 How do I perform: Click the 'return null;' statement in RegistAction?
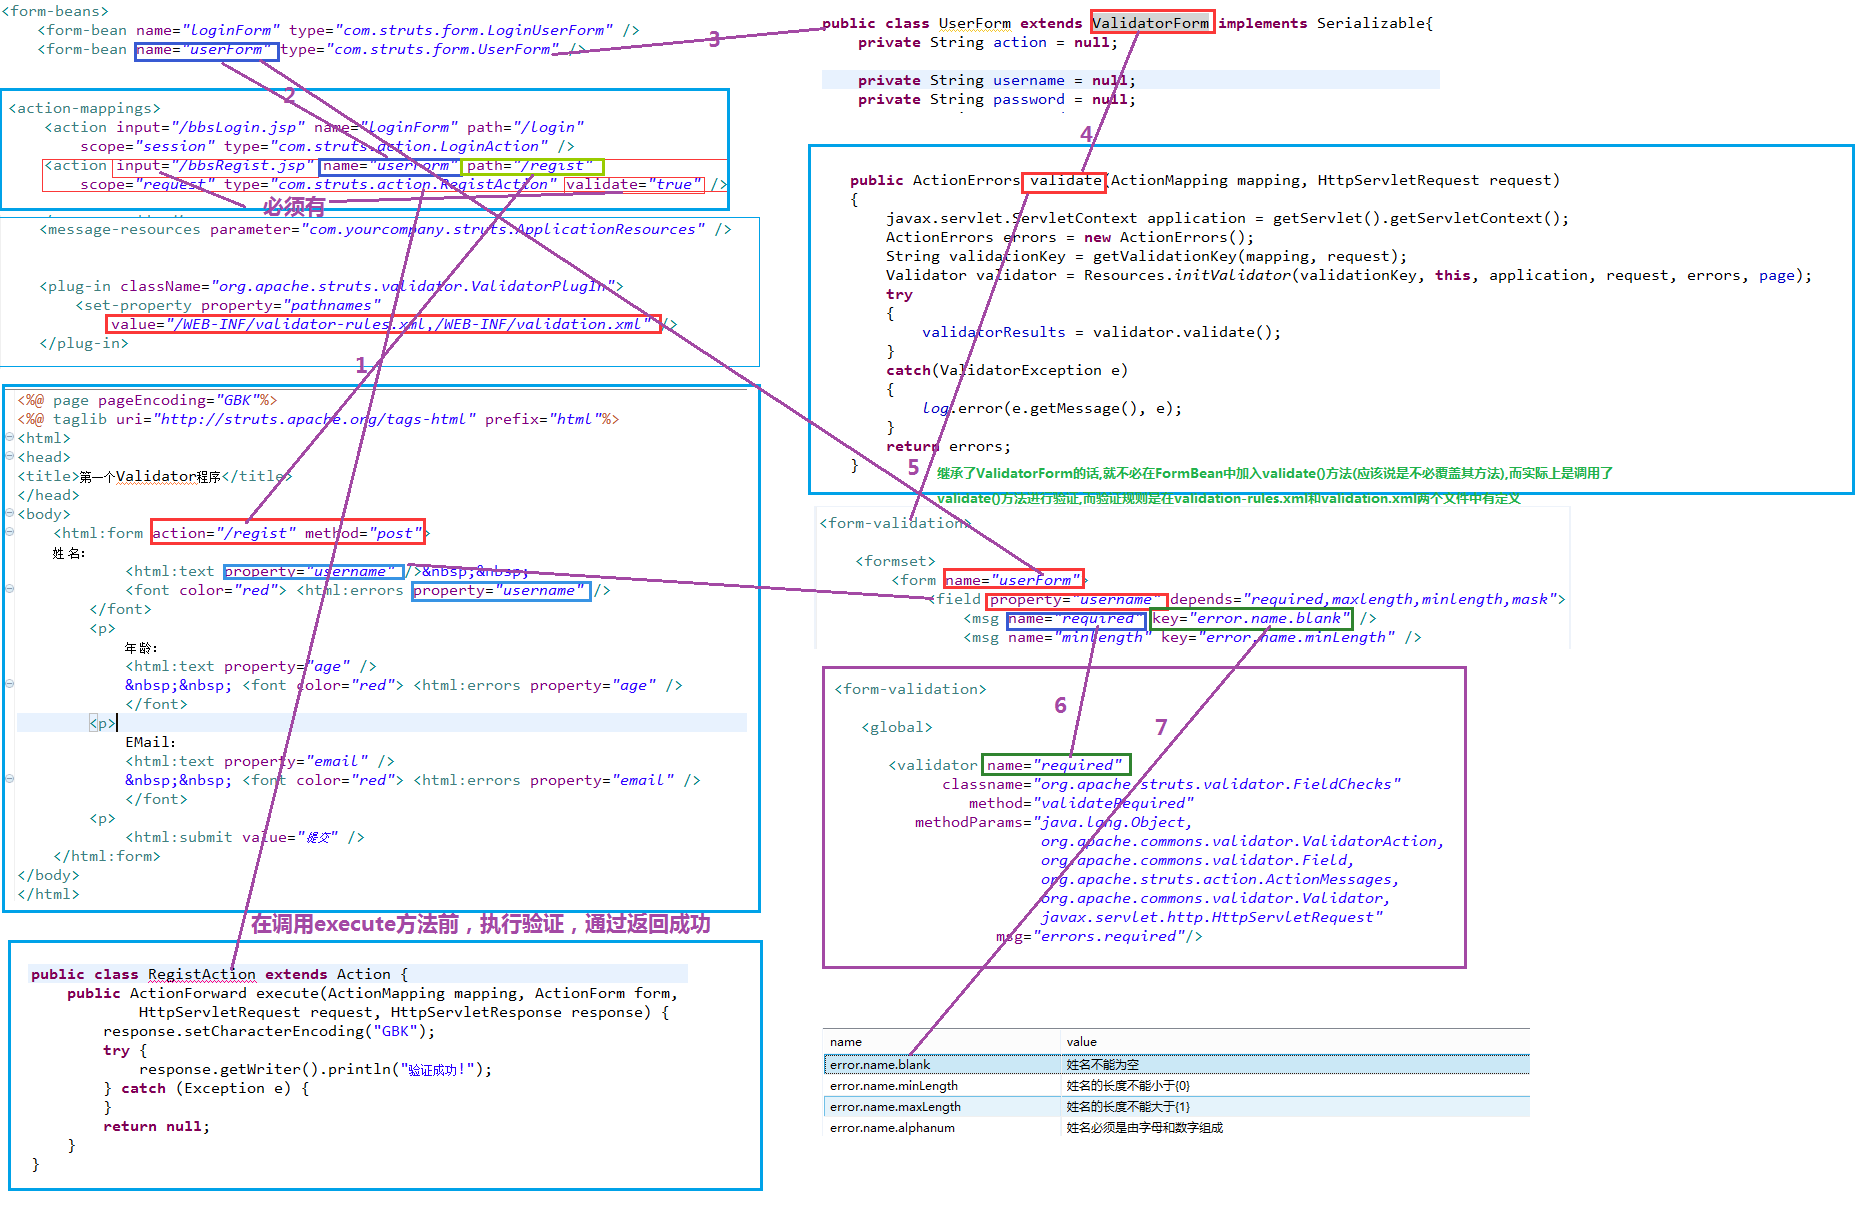pos(156,1126)
